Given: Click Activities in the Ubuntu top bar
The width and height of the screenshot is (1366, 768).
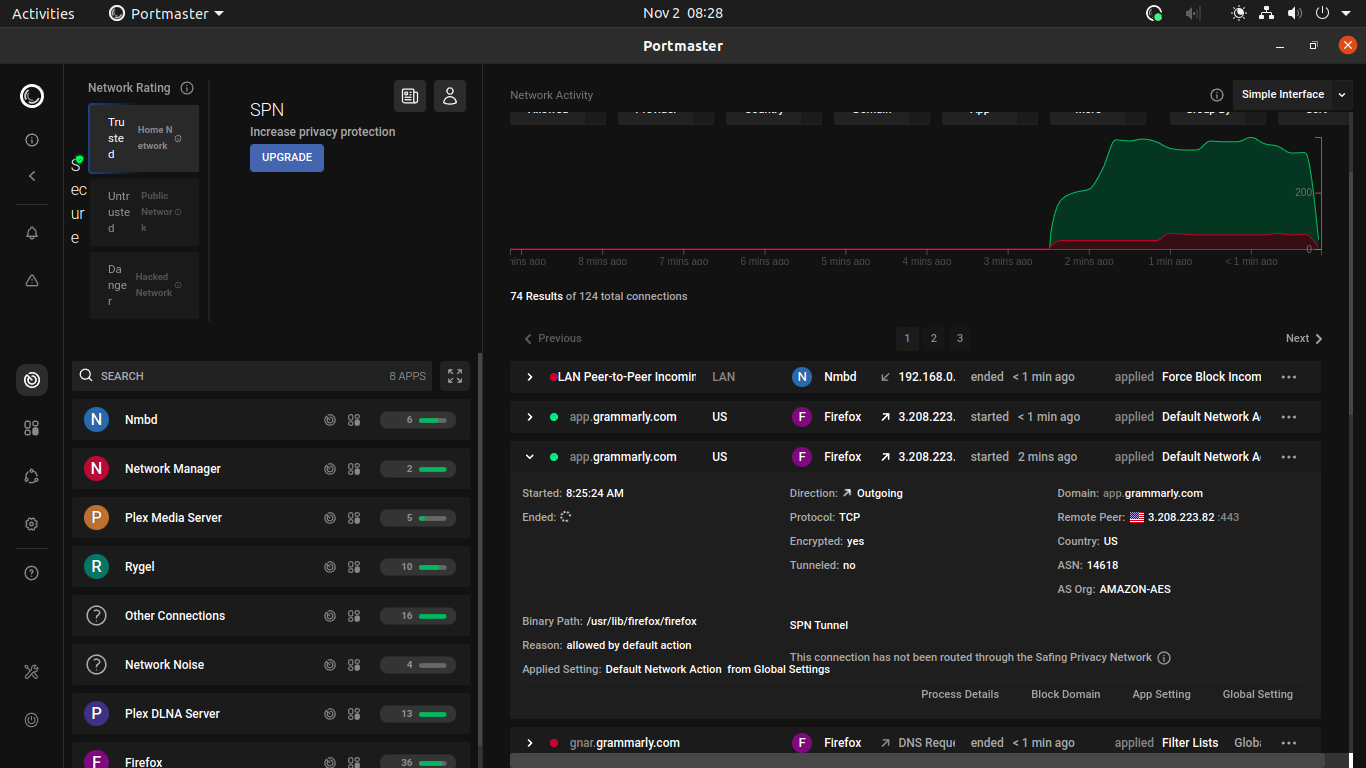Looking at the screenshot, I should click(x=43, y=13).
